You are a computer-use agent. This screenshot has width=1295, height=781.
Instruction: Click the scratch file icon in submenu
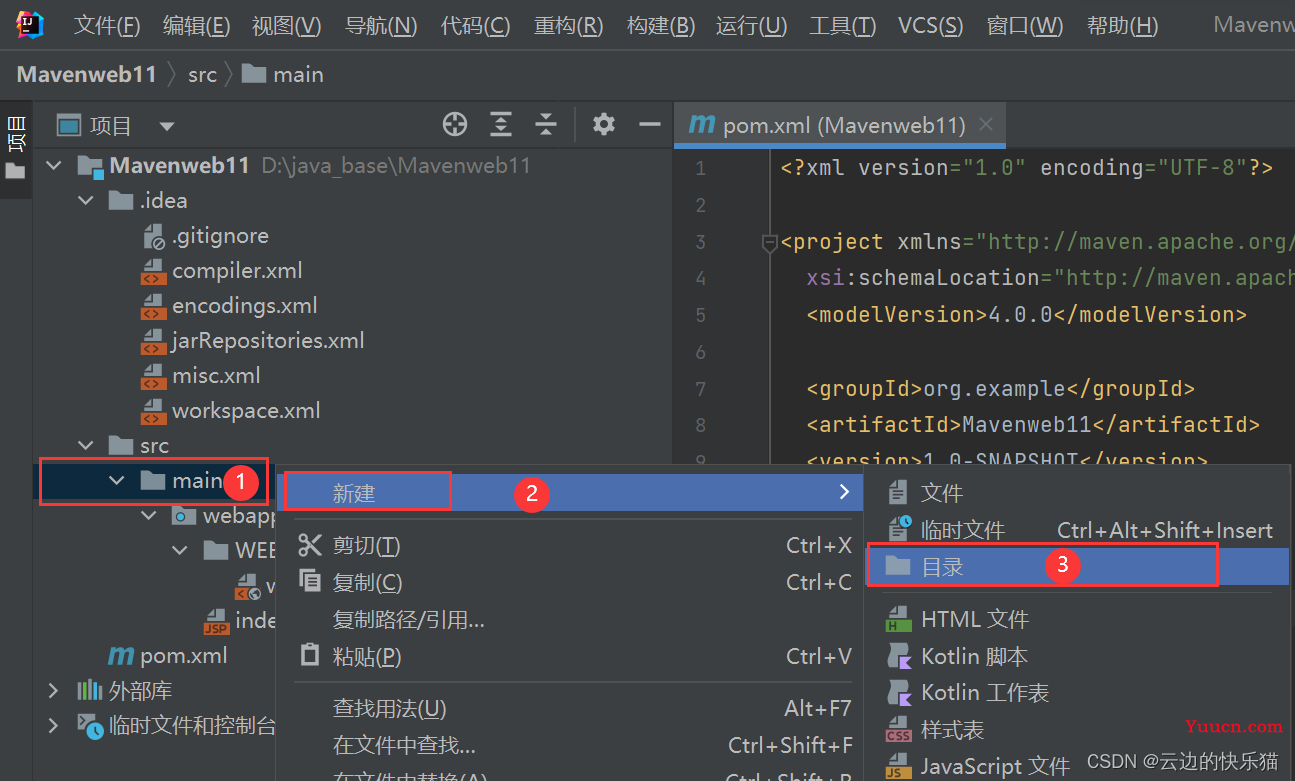point(899,530)
